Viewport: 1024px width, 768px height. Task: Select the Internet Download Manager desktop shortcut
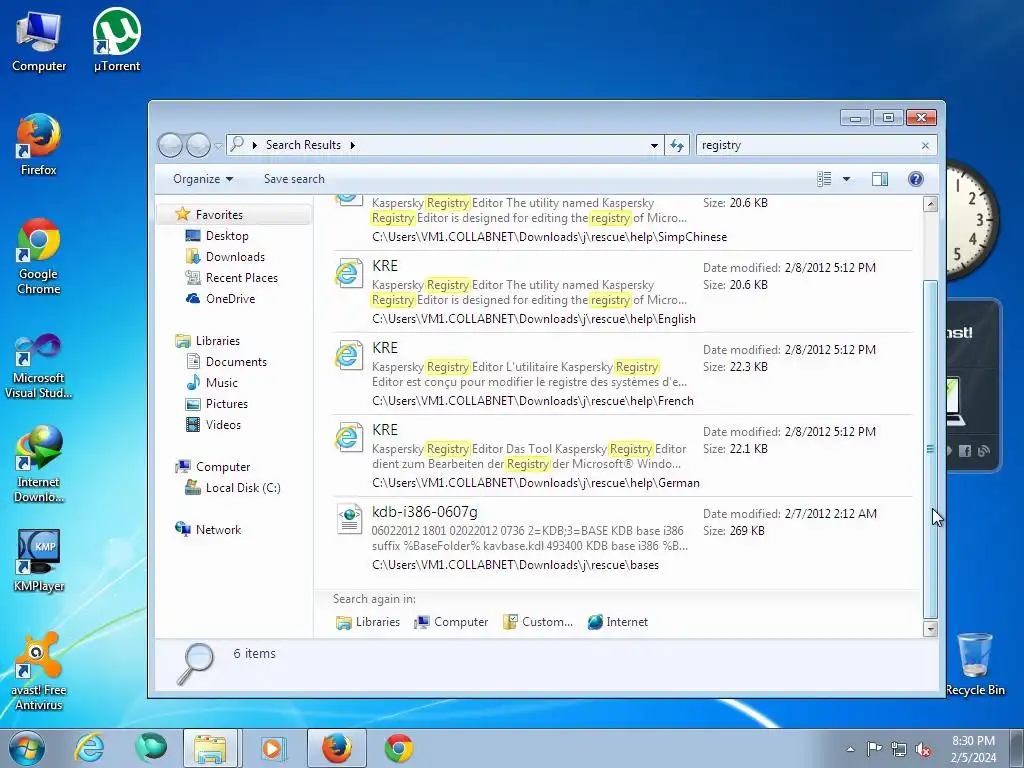tap(39, 464)
